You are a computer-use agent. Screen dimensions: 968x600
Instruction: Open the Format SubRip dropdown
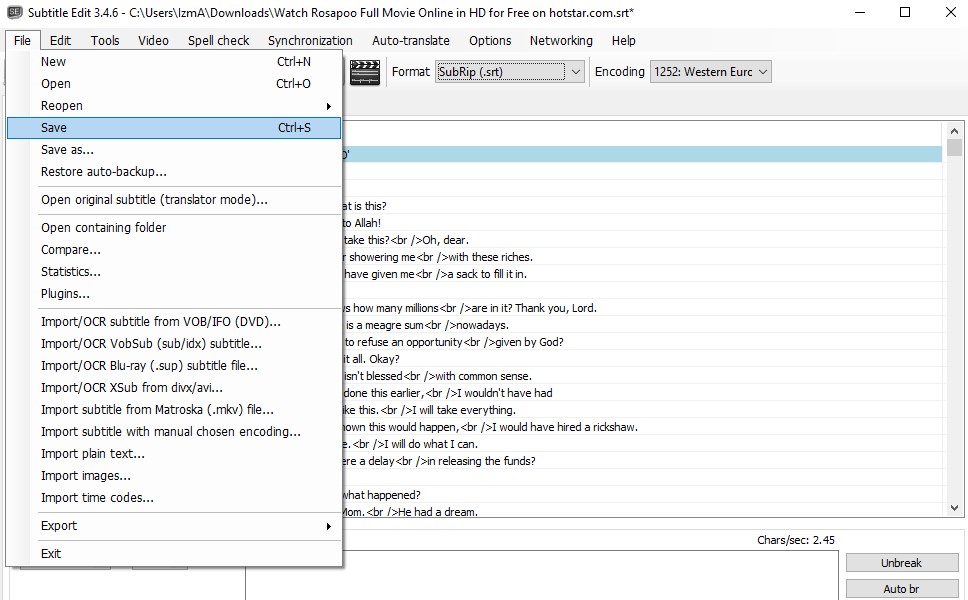[x=510, y=72]
